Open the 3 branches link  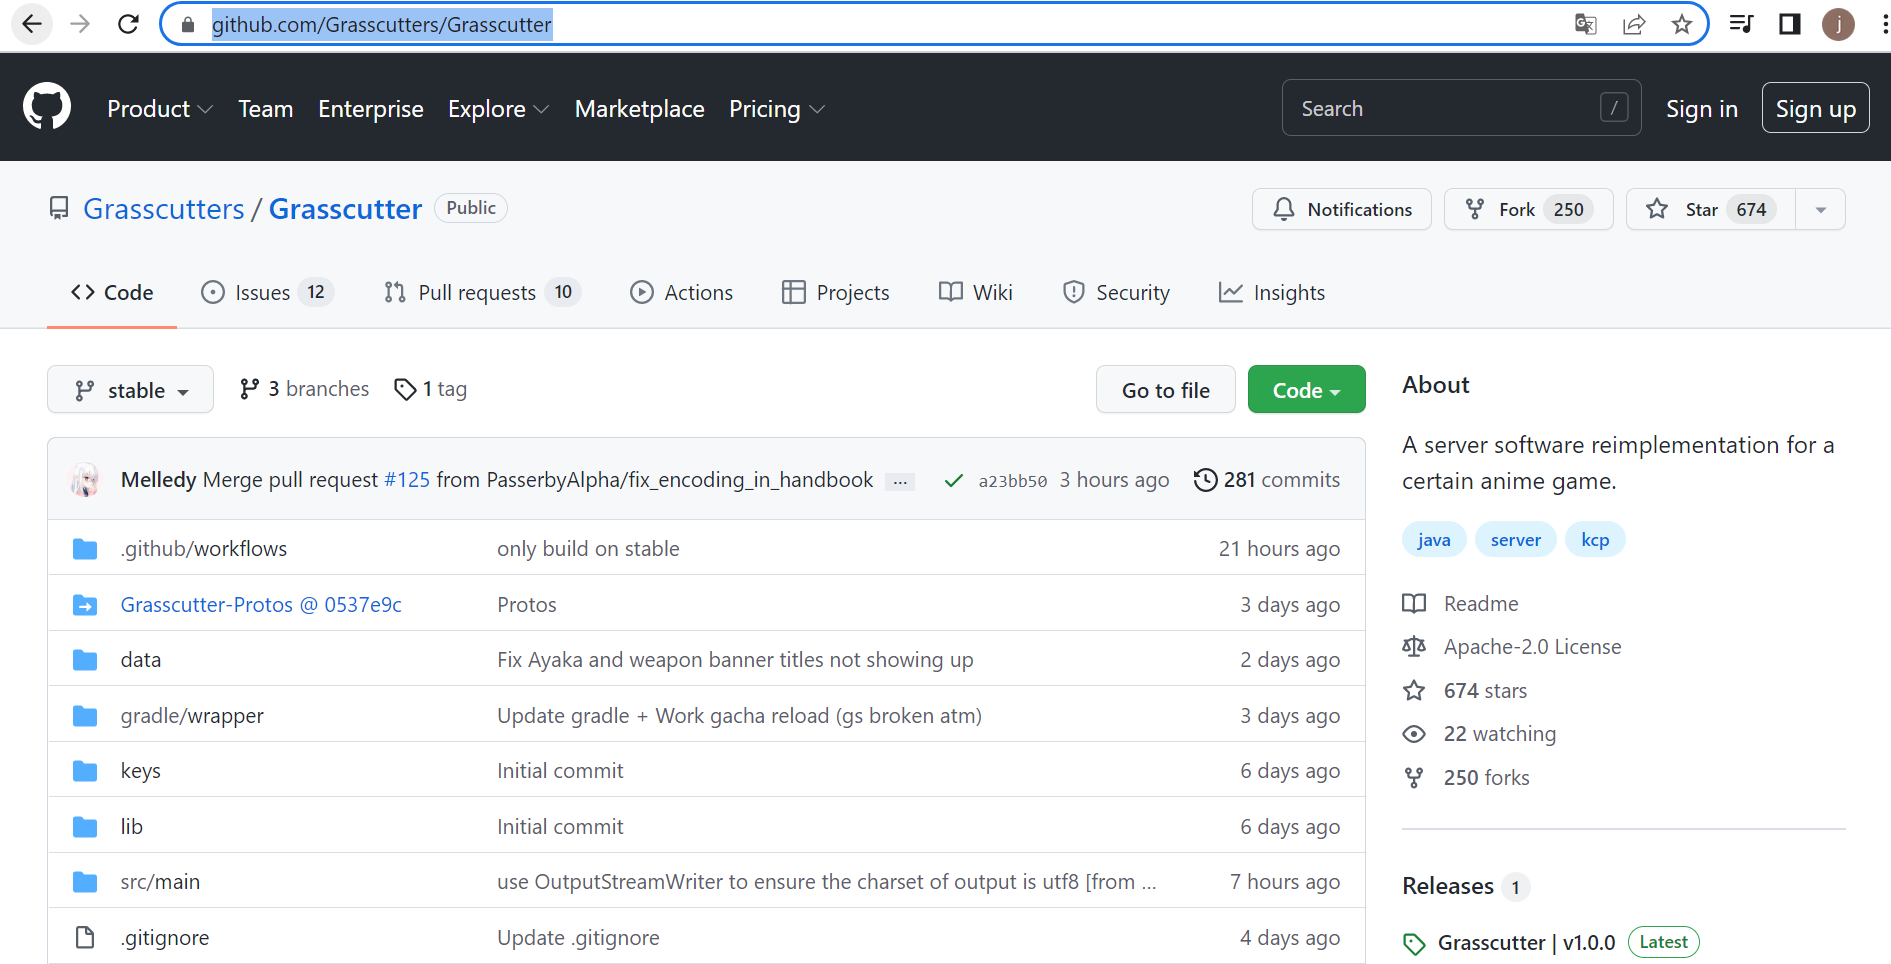(305, 389)
